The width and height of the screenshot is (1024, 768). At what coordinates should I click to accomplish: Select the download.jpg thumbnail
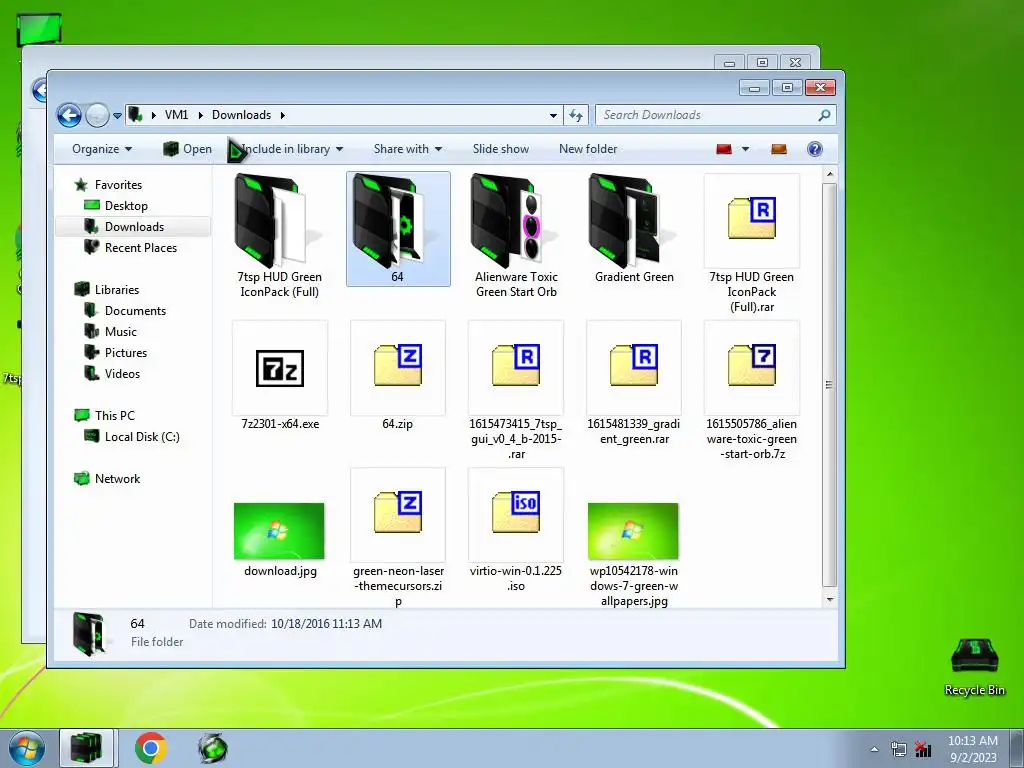coord(279,531)
